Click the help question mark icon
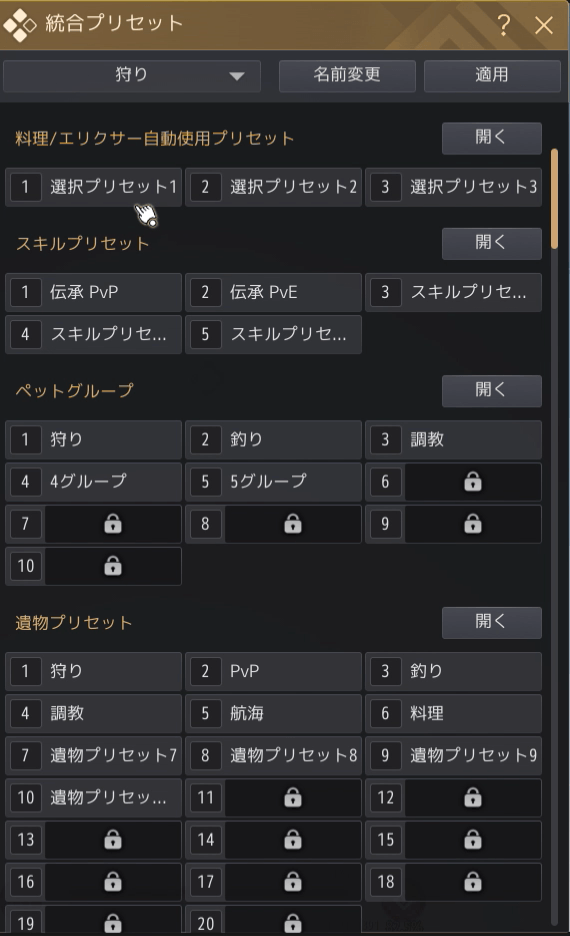This screenshot has height=936, width=570. [x=503, y=24]
